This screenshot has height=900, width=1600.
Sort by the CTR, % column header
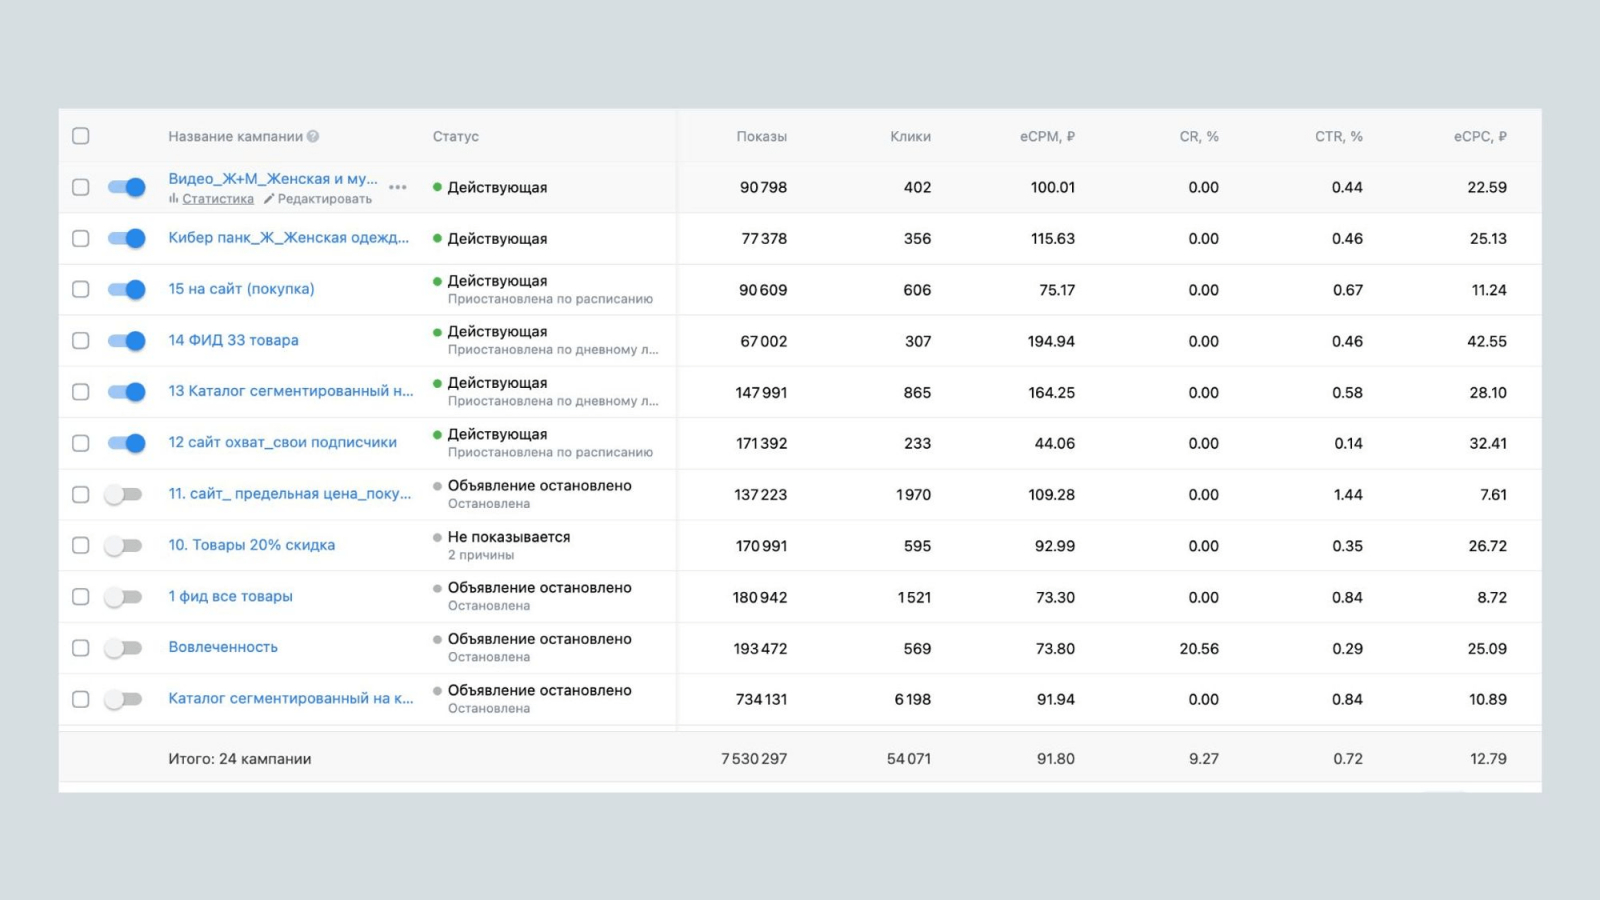[x=1339, y=137]
